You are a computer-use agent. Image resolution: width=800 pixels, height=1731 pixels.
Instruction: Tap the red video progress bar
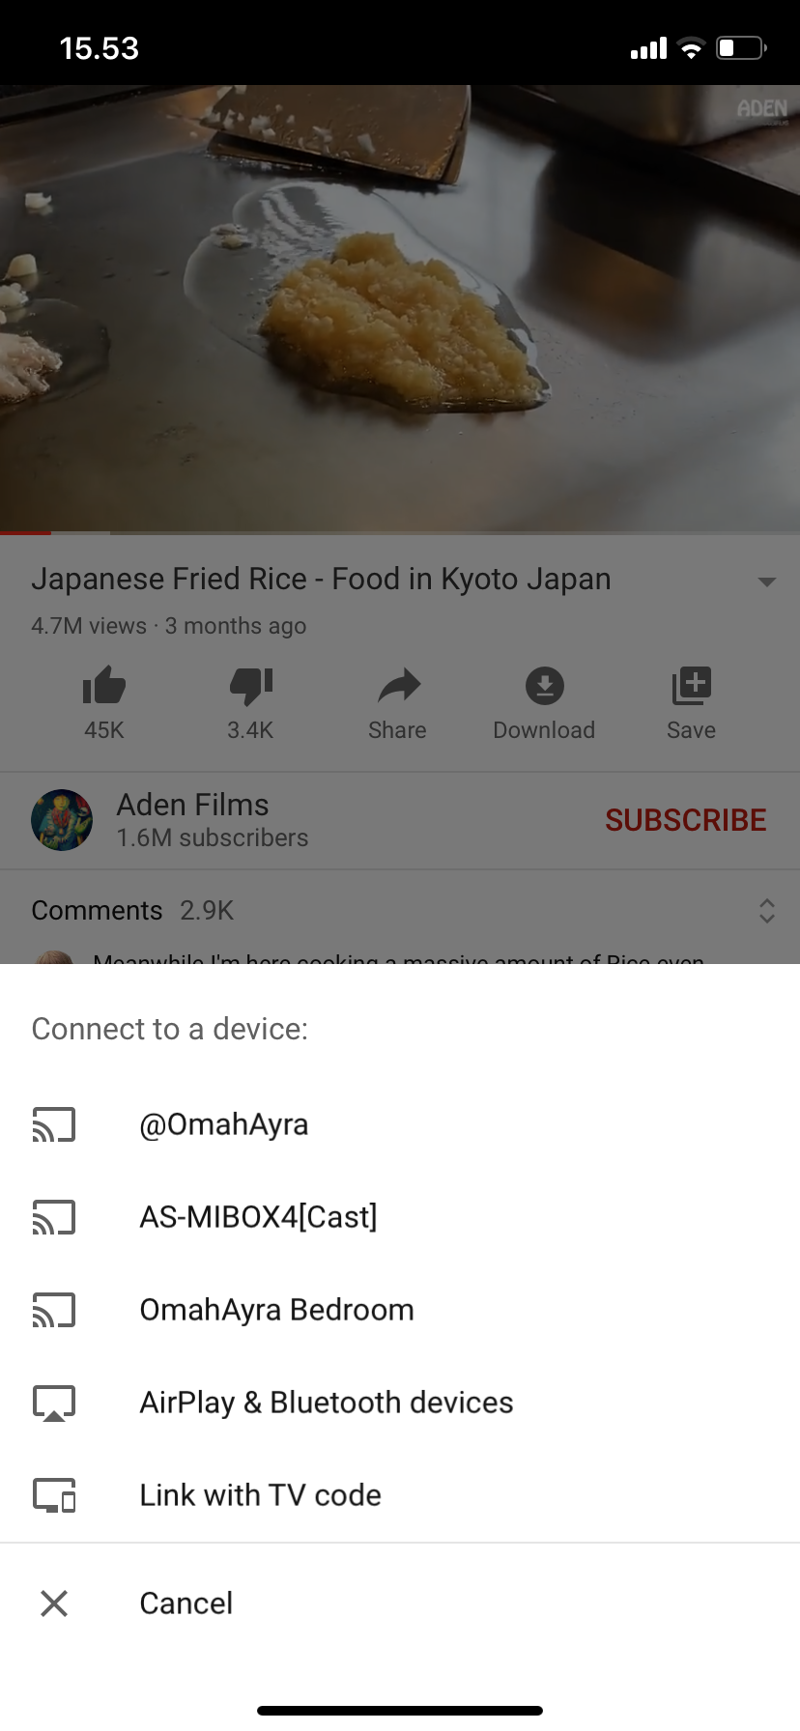pos(25,533)
